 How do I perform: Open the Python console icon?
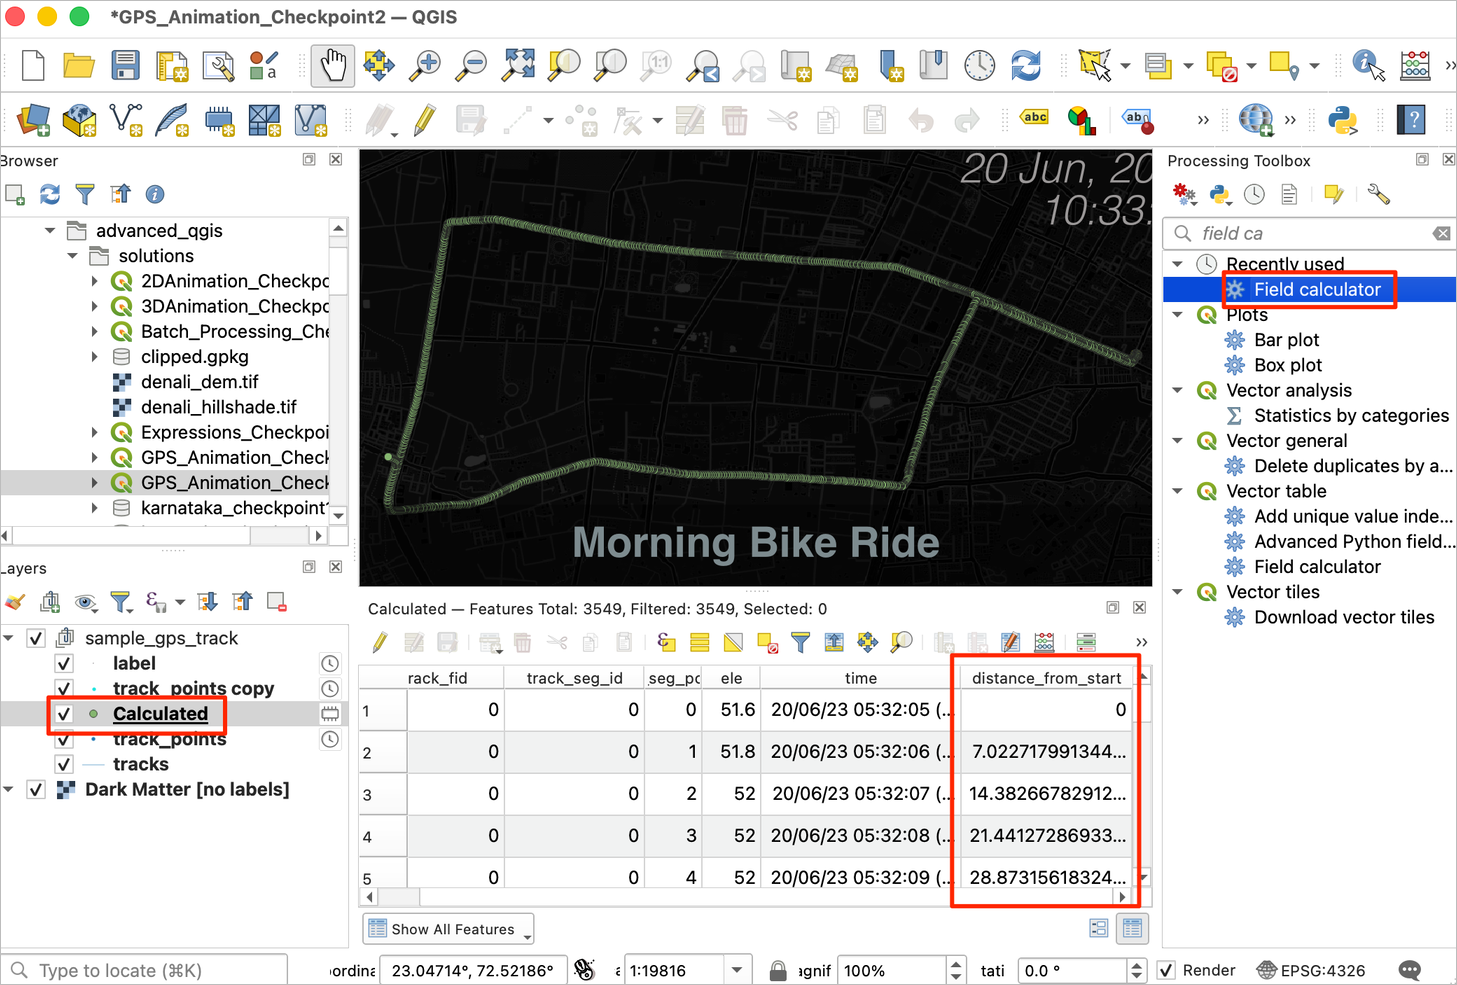click(x=1342, y=120)
